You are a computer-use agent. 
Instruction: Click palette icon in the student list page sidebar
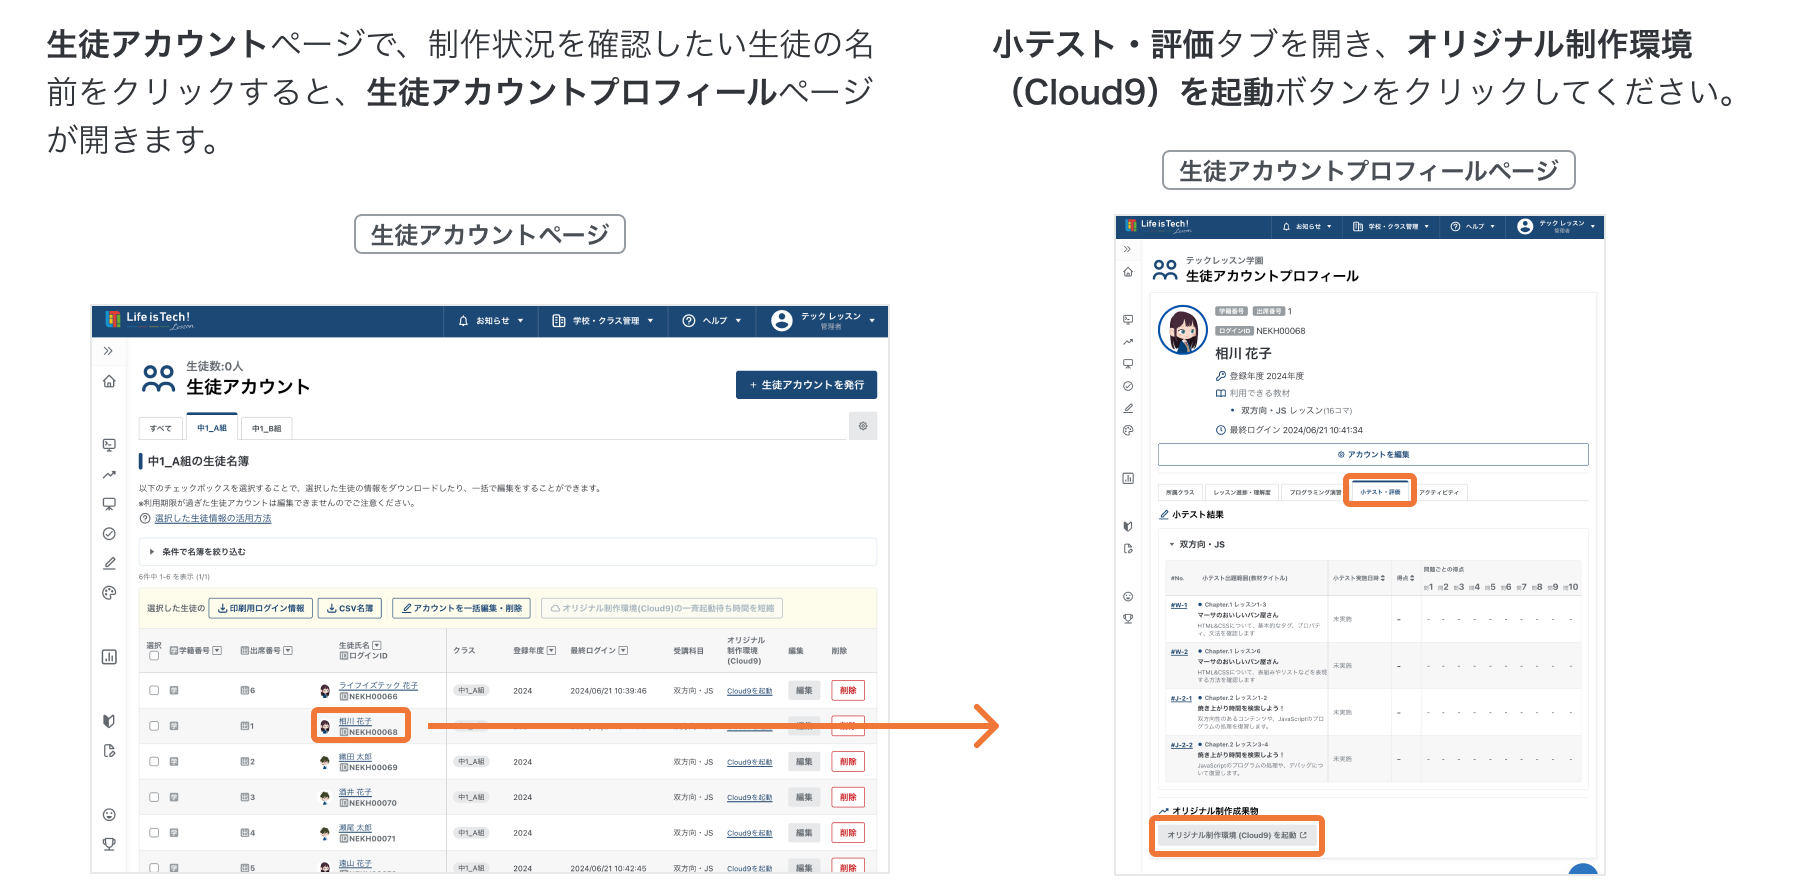click(x=109, y=593)
